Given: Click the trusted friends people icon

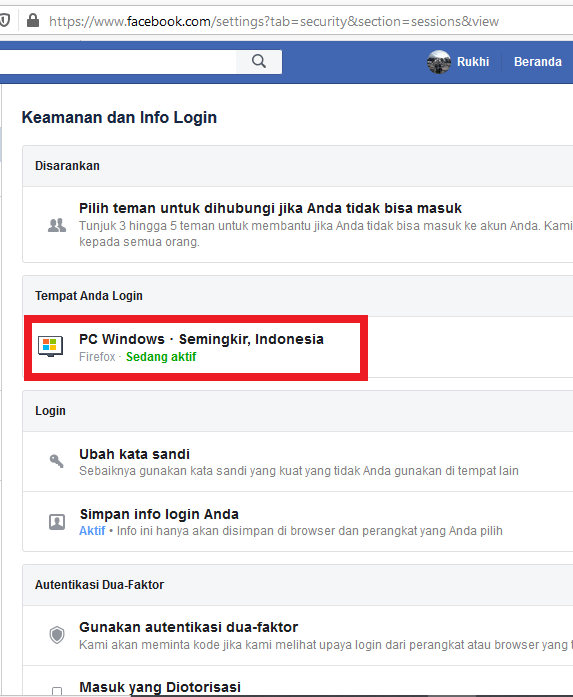Looking at the screenshot, I should pyautogui.click(x=57, y=225).
